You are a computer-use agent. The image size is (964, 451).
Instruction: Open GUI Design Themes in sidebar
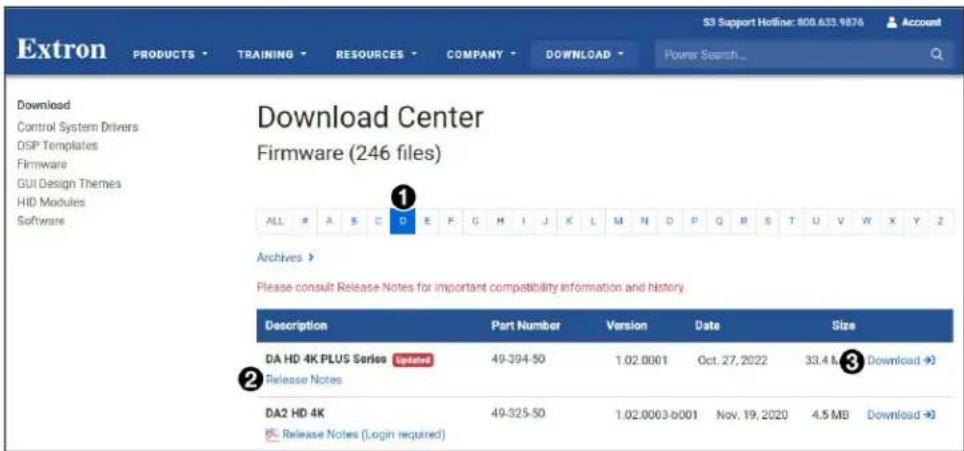(x=69, y=183)
